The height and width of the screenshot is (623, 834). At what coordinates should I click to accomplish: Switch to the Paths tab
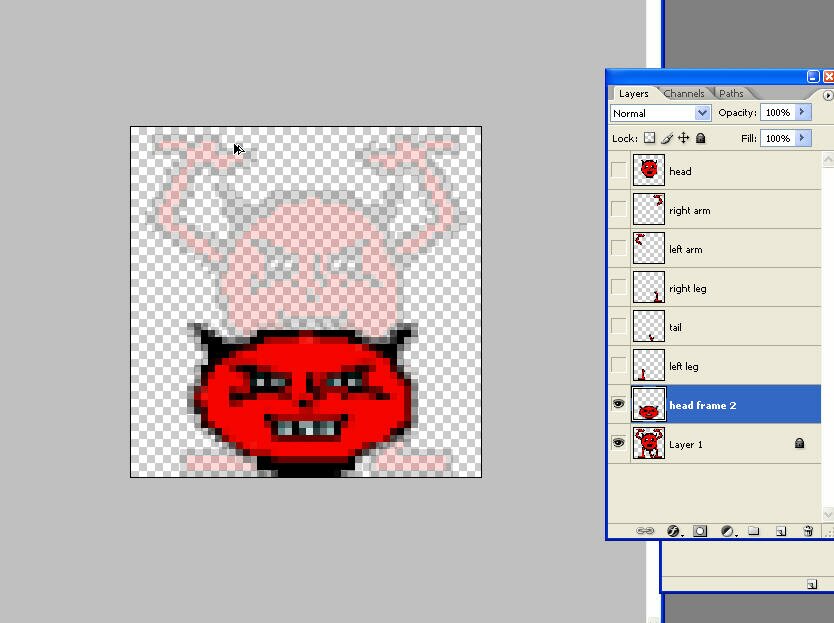pyautogui.click(x=731, y=94)
